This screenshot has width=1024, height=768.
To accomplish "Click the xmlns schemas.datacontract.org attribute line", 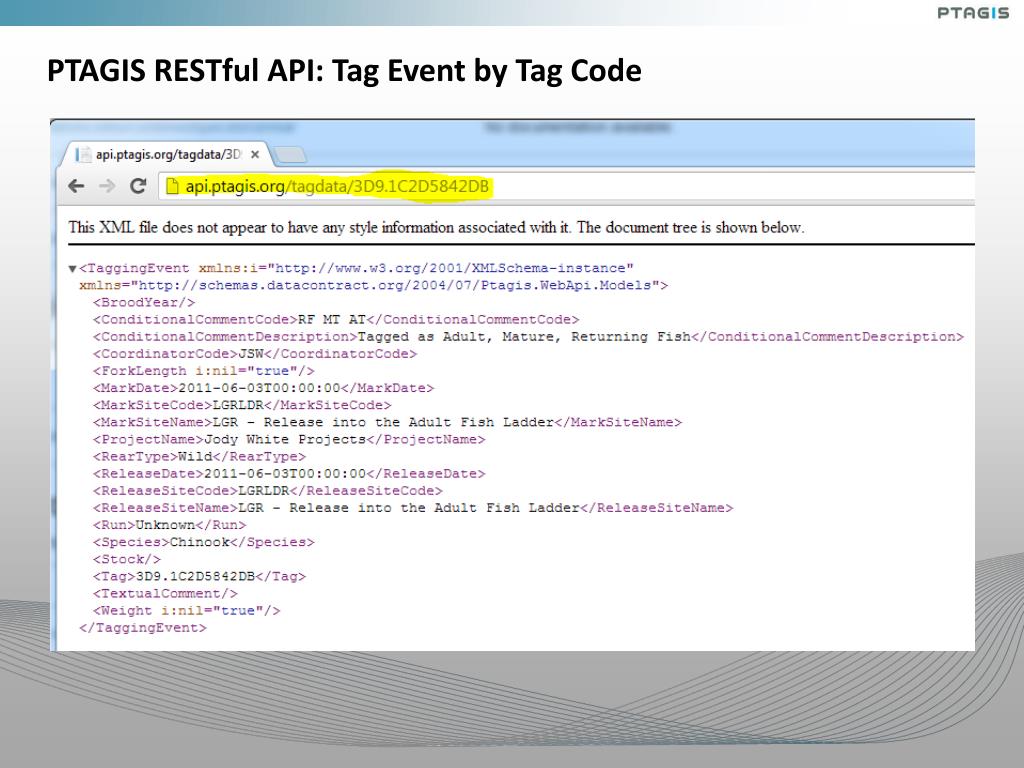I will click(x=374, y=285).
